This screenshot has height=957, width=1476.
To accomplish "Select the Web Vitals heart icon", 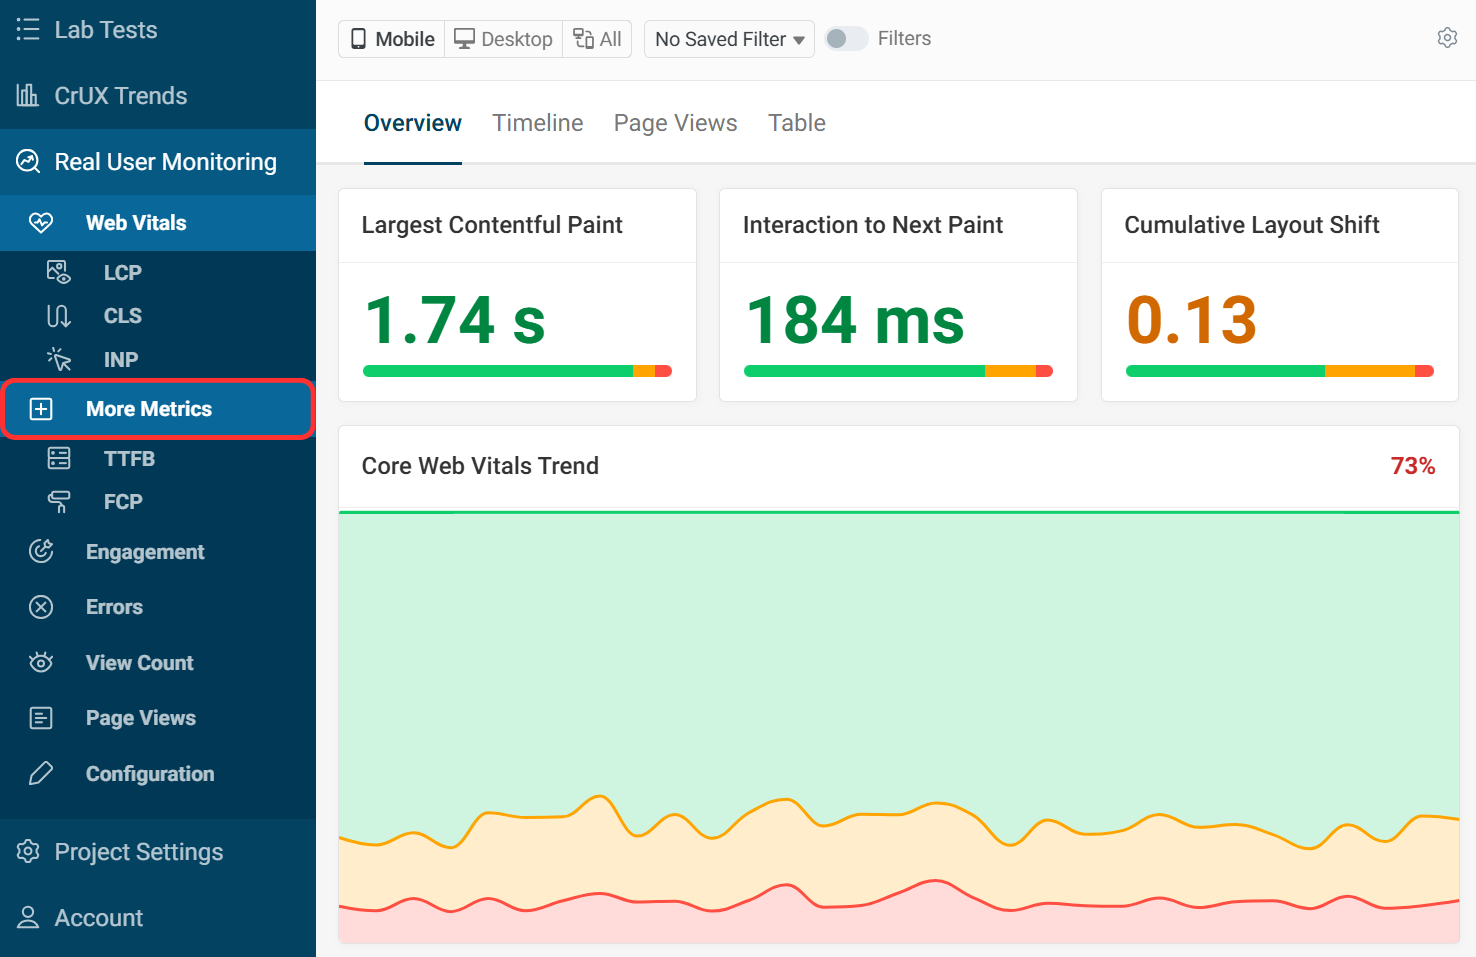I will [42, 222].
